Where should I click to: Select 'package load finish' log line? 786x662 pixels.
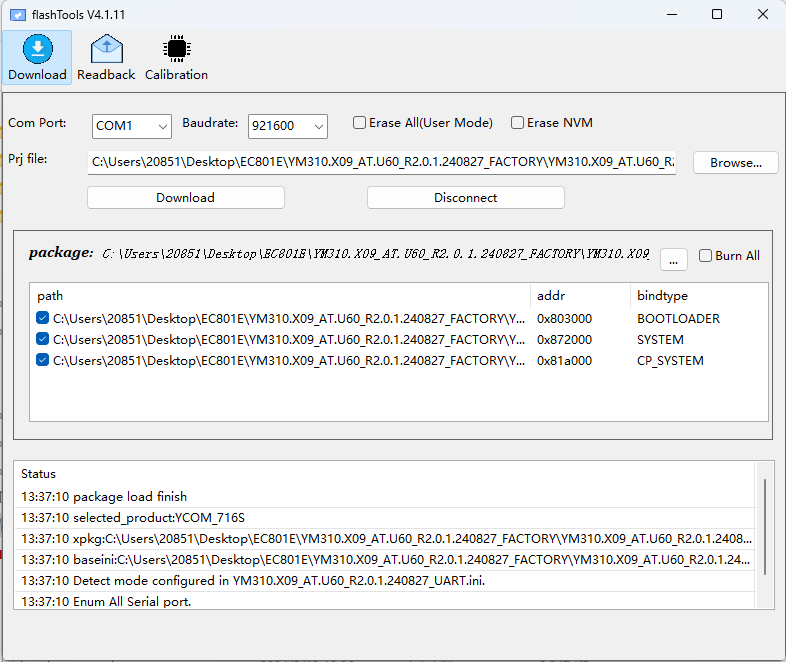coord(384,497)
